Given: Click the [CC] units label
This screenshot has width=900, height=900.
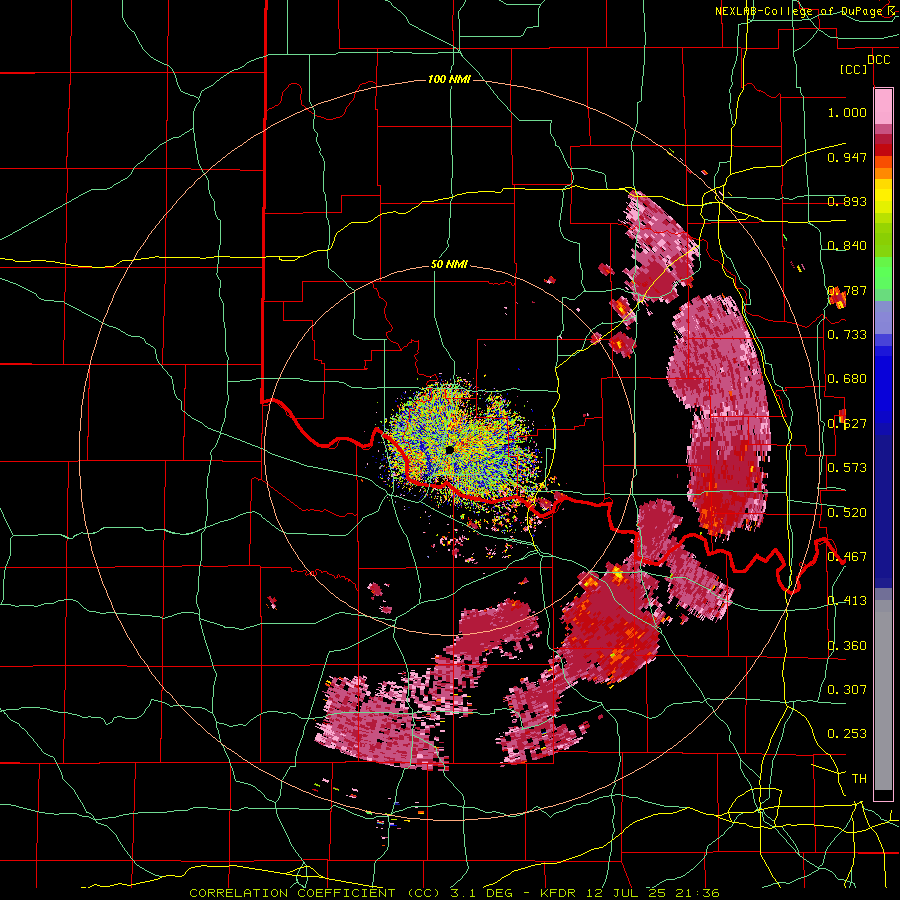Looking at the screenshot, I should pos(854,69).
